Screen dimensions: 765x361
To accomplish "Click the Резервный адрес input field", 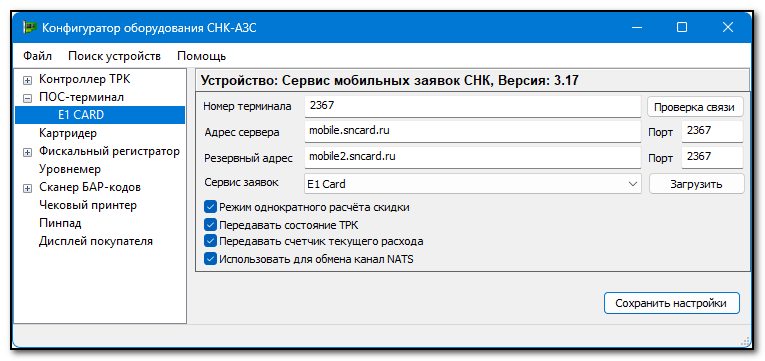I will (473, 157).
